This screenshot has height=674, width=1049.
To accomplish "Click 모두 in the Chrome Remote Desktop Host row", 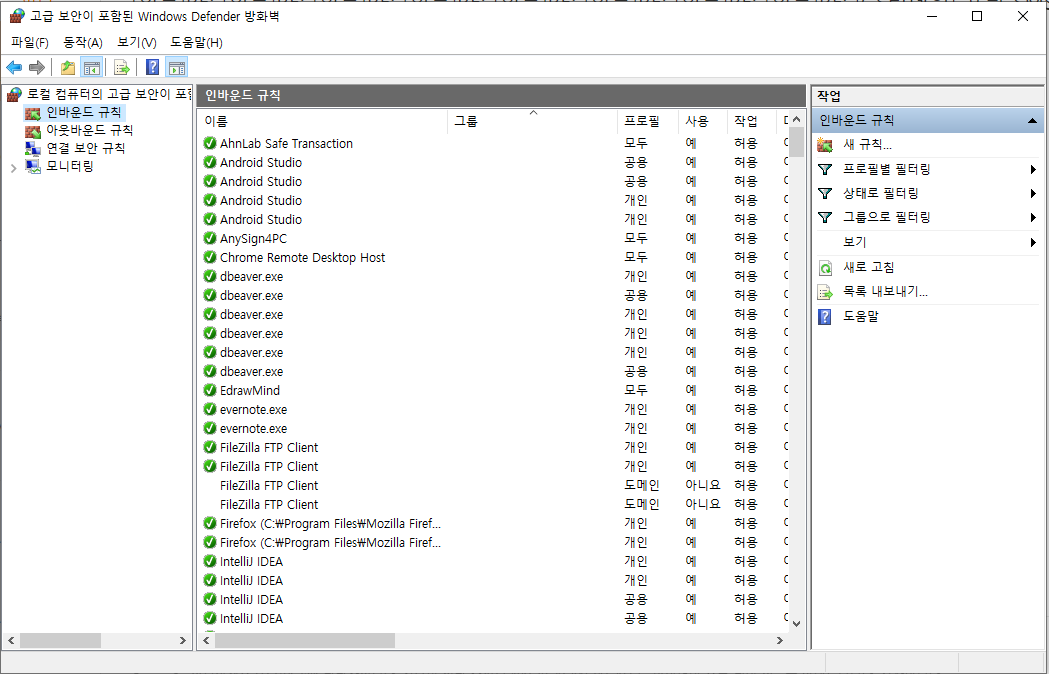I will pos(636,258).
